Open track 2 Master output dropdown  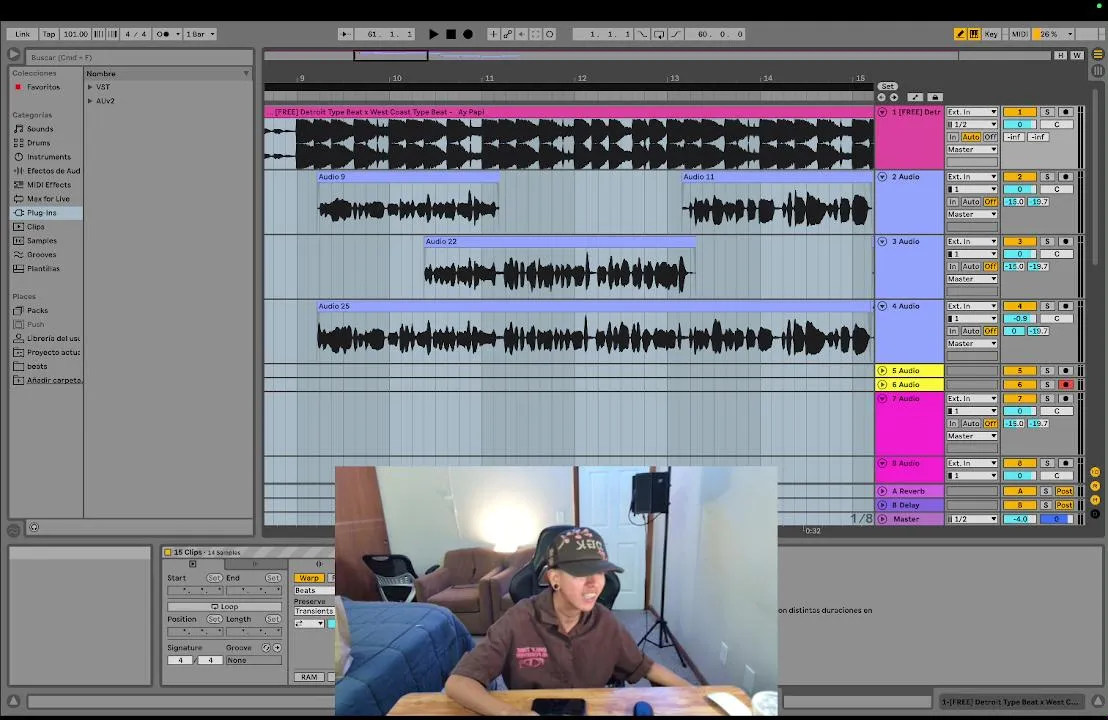pos(972,214)
